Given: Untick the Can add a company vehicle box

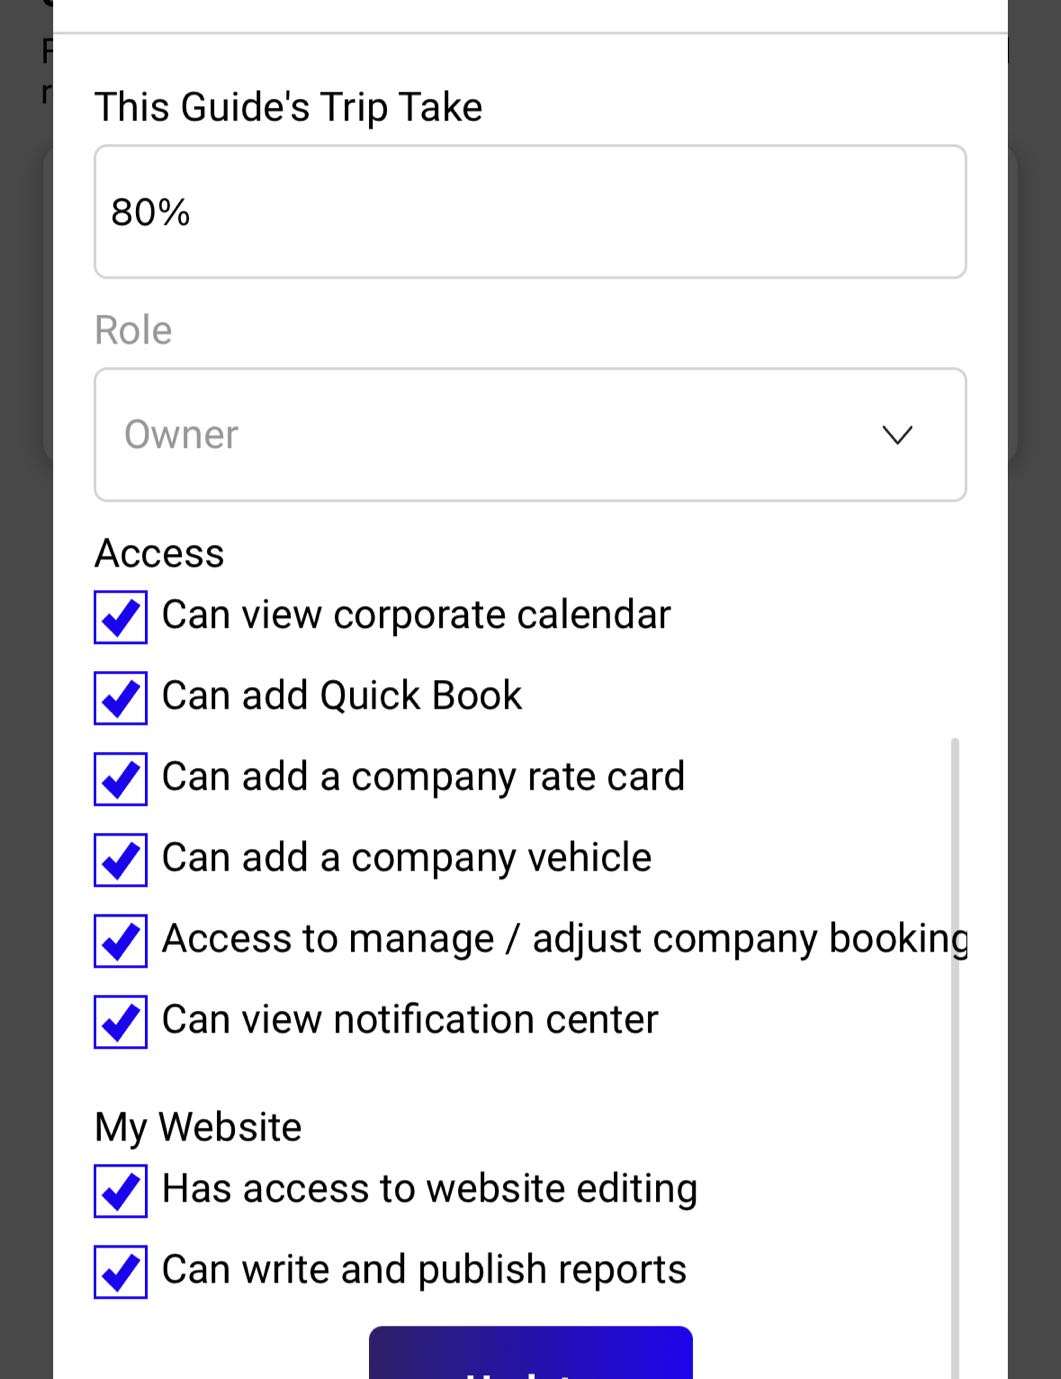Looking at the screenshot, I should [x=121, y=860].
